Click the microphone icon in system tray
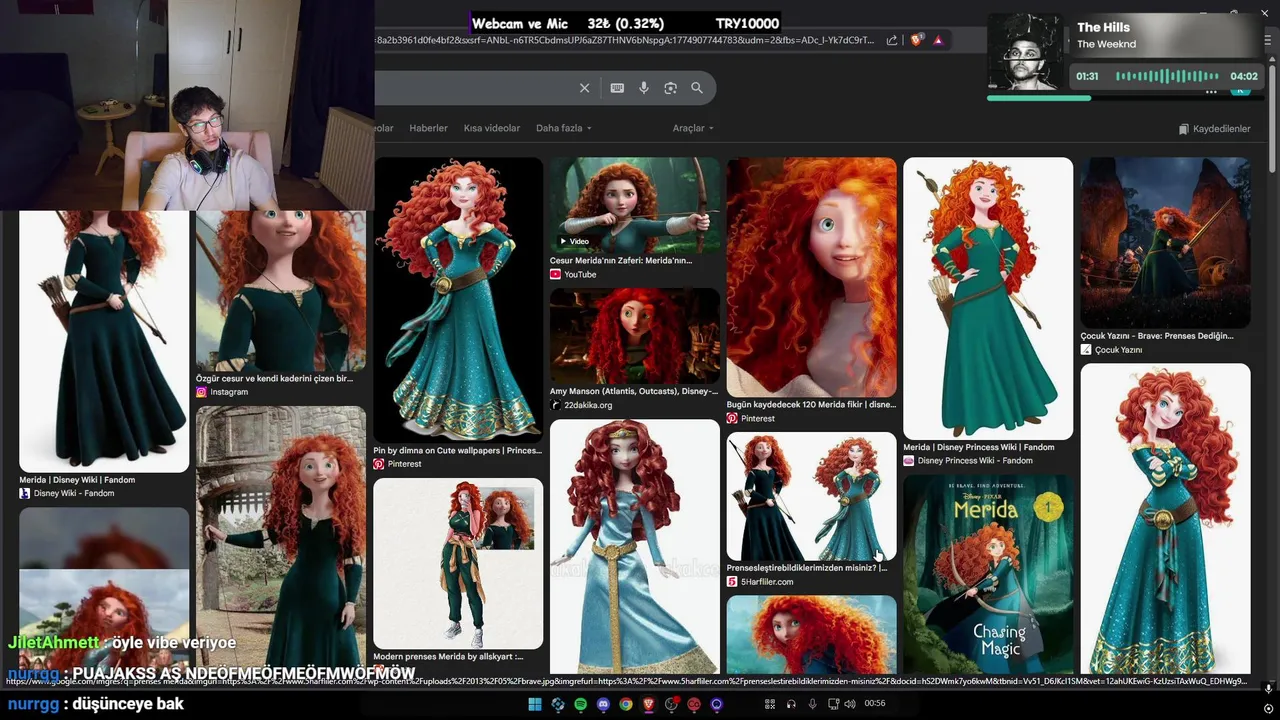Image resolution: width=1280 pixels, height=720 pixels. pos(812,704)
